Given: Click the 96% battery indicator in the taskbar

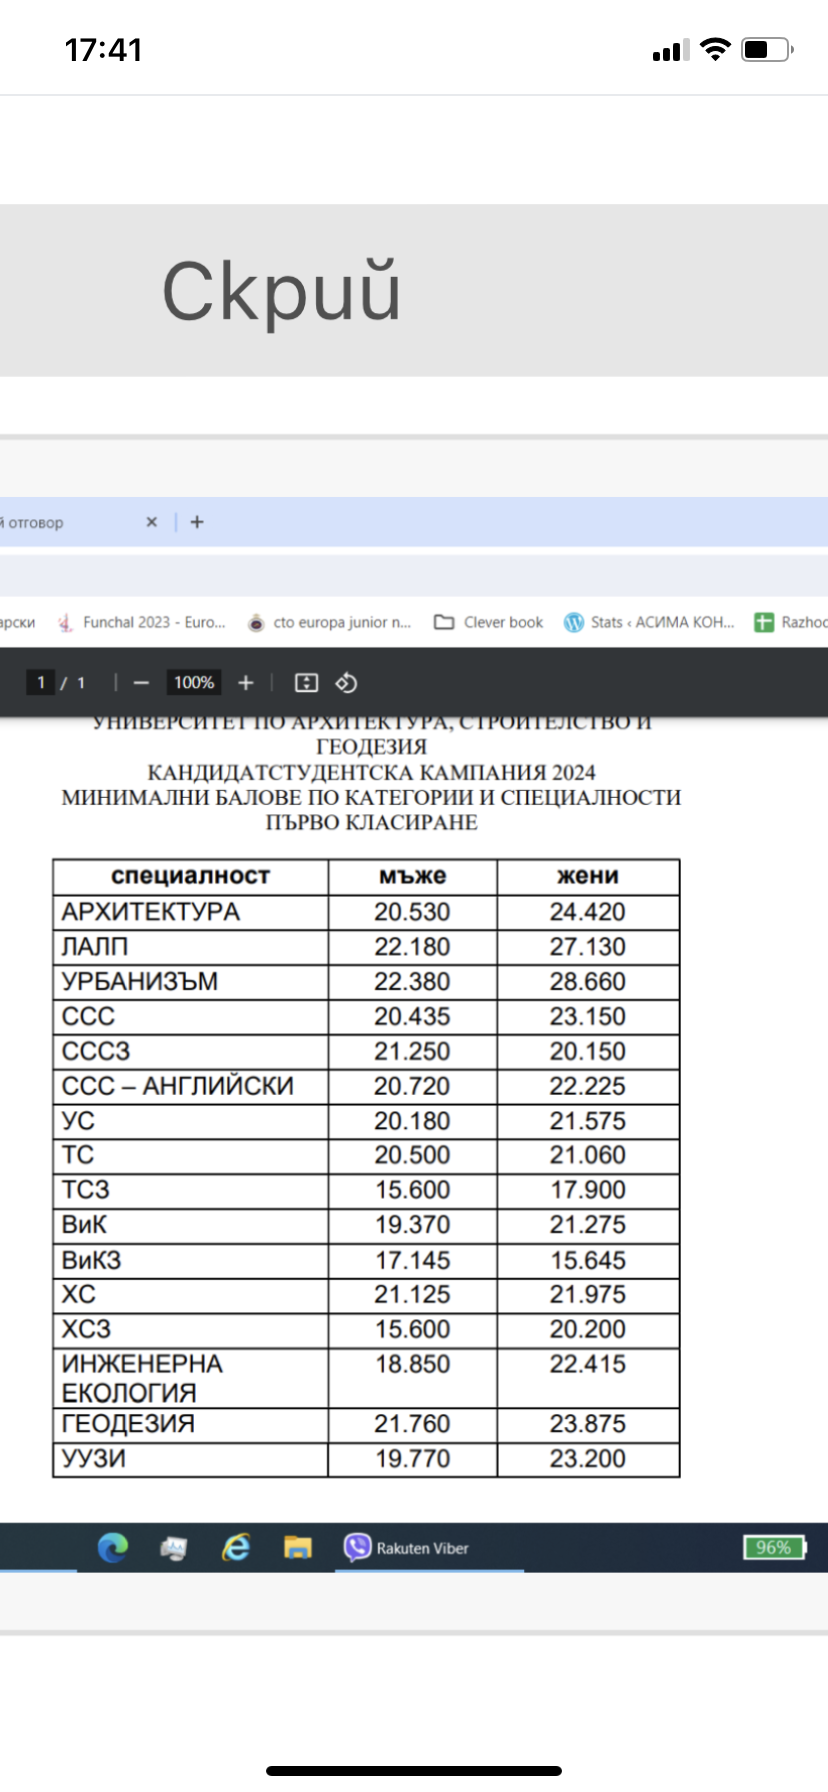Looking at the screenshot, I should tap(774, 1548).
